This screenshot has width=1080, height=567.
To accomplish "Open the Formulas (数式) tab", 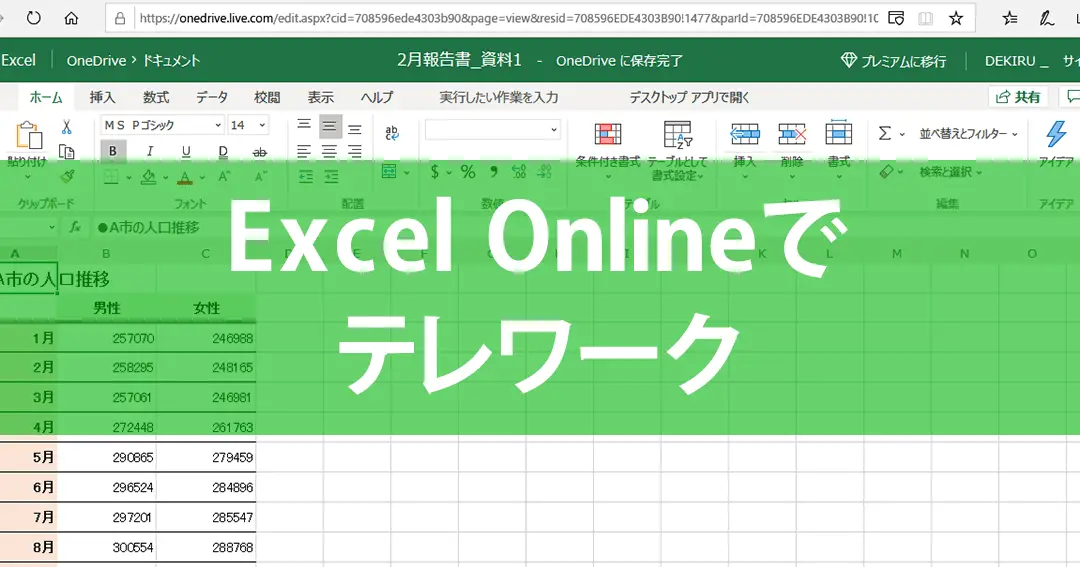I will 156,97.
